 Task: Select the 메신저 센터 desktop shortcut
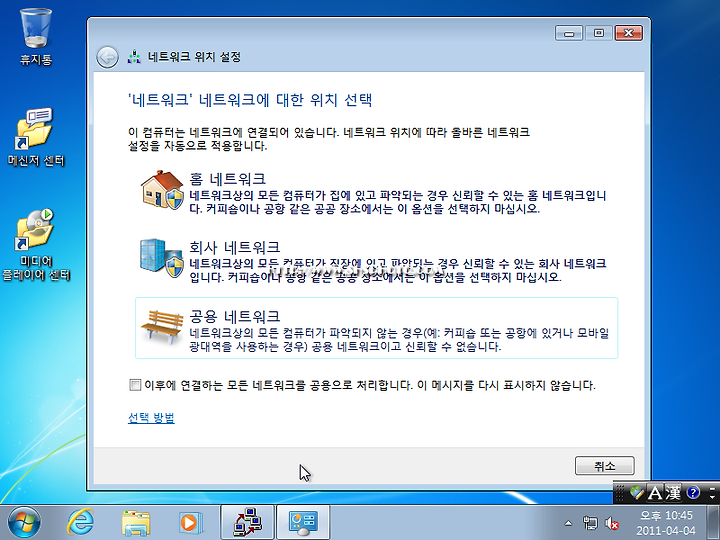pos(35,137)
